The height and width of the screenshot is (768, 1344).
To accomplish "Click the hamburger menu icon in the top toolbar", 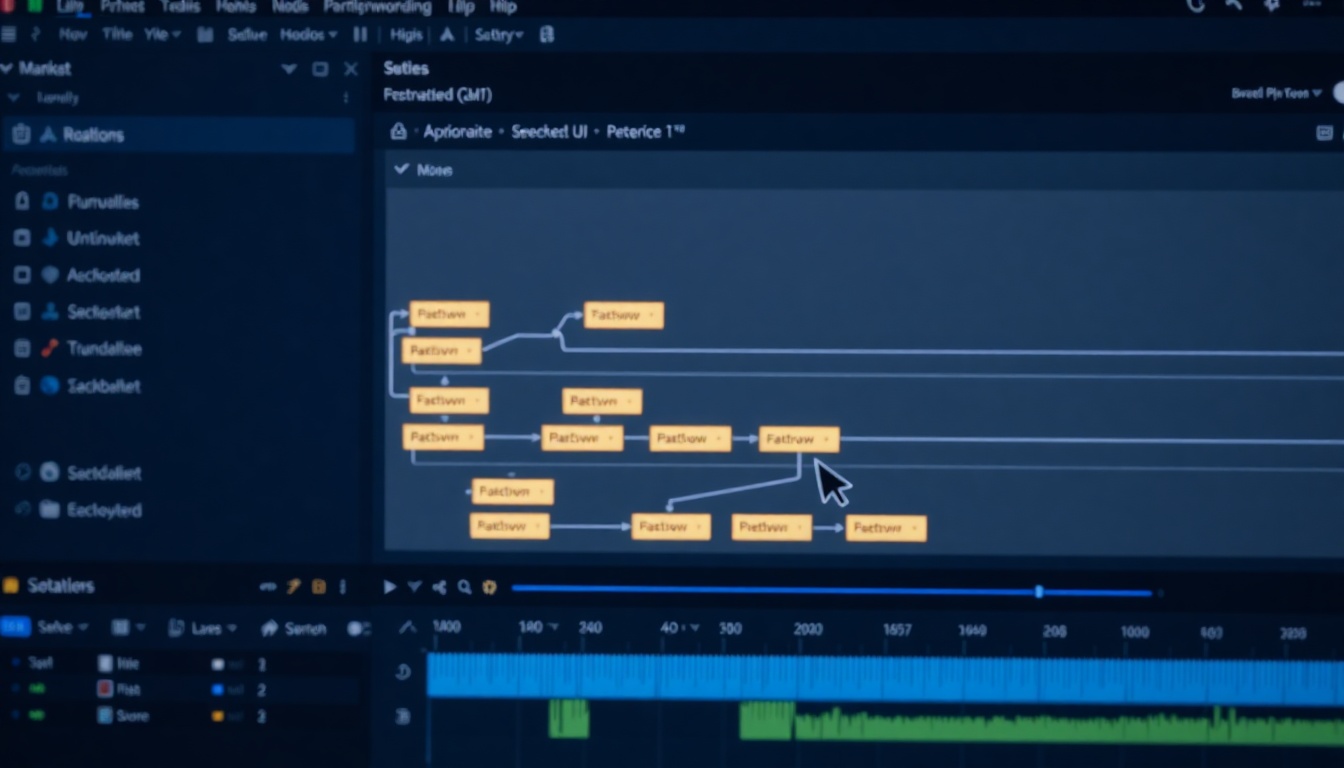I will point(9,35).
